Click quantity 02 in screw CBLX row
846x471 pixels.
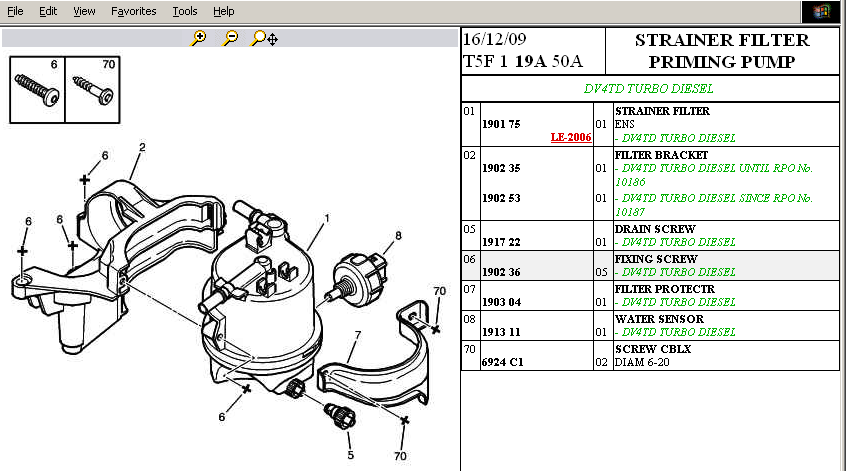tap(602, 363)
